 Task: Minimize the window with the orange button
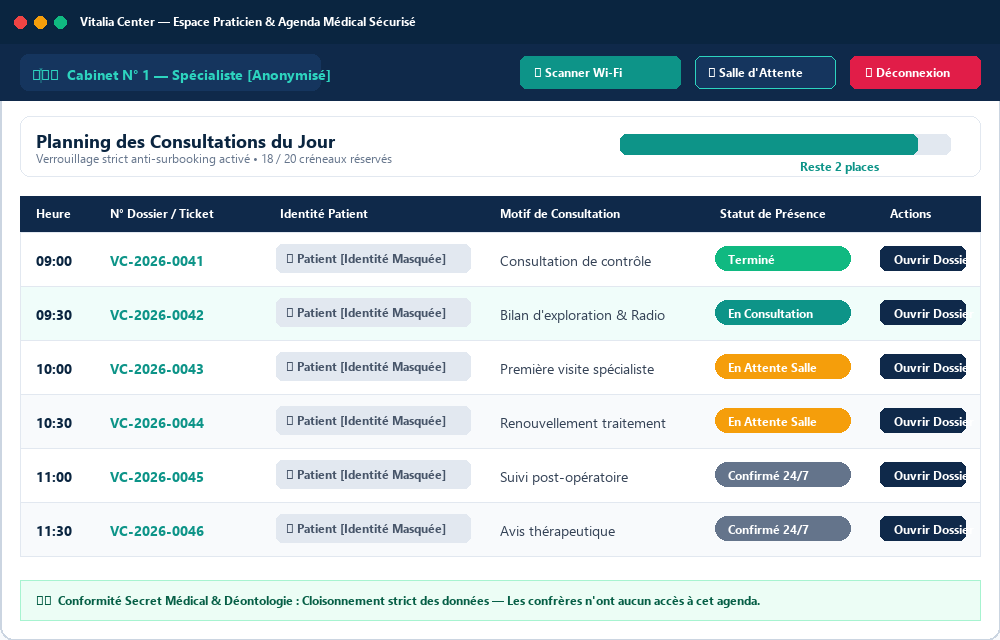[40, 22]
